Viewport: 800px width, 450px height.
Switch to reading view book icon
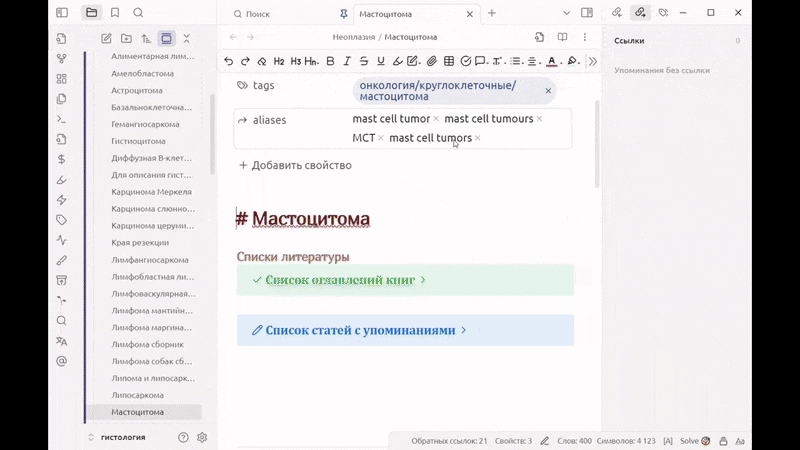(x=562, y=37)
